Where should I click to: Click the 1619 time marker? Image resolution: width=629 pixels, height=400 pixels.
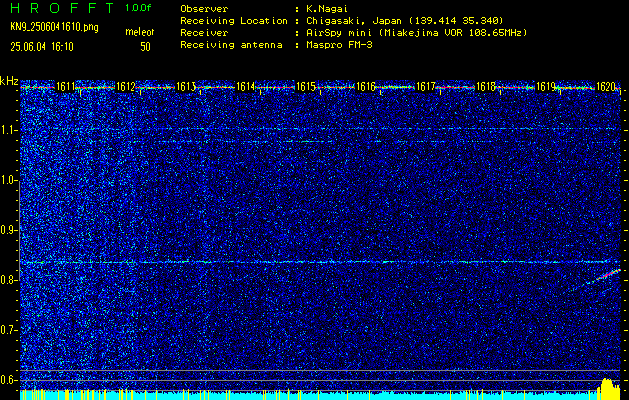point(546,86)
